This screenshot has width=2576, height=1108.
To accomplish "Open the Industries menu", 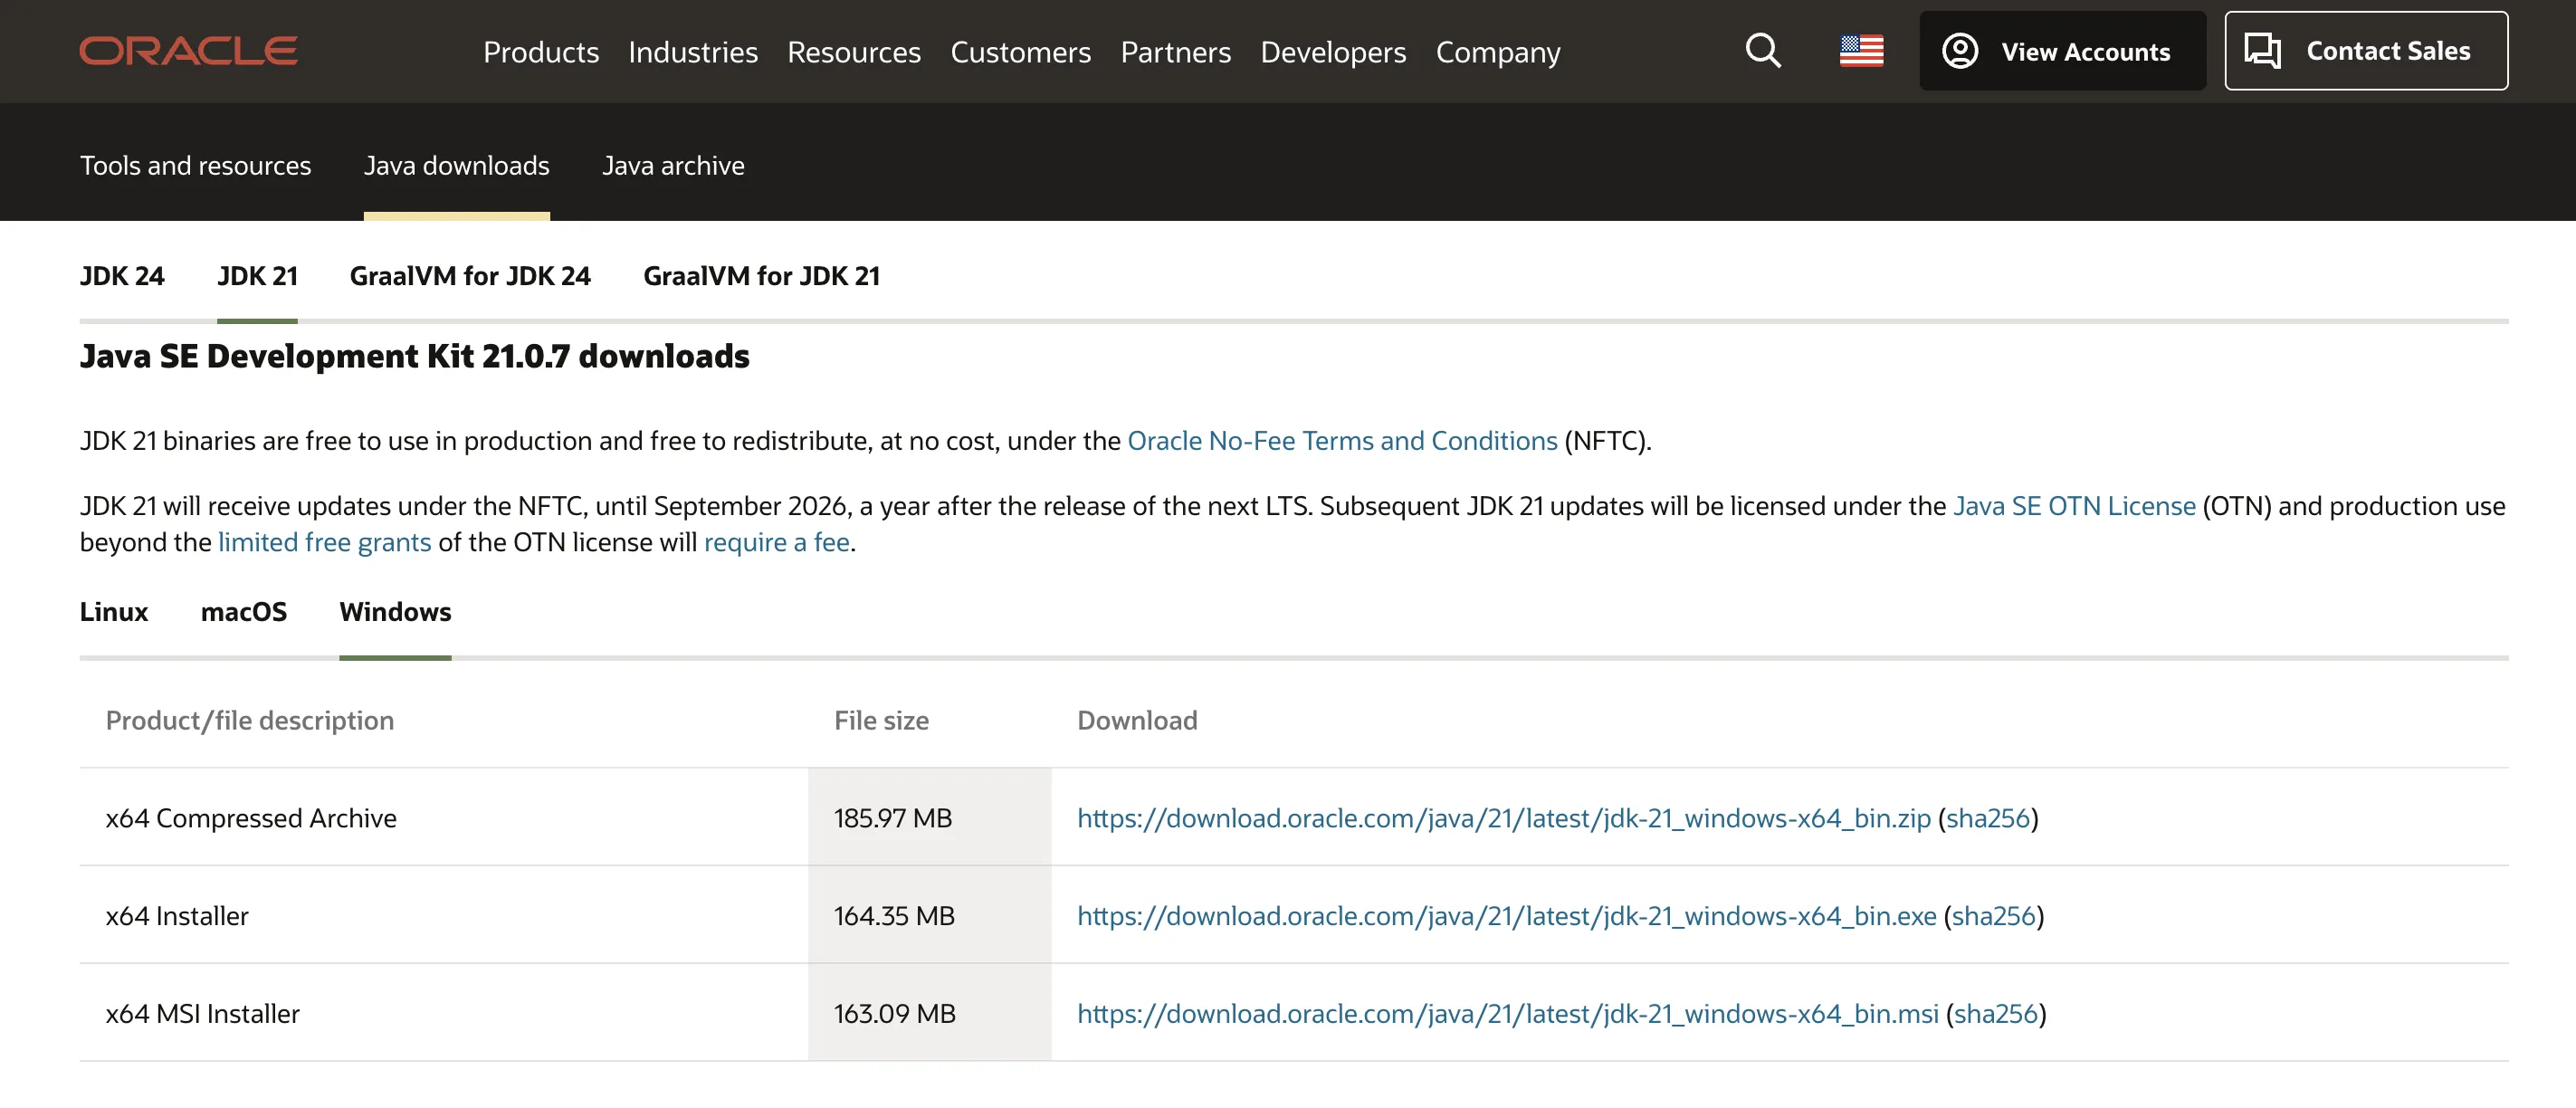I will coord(693,52).
